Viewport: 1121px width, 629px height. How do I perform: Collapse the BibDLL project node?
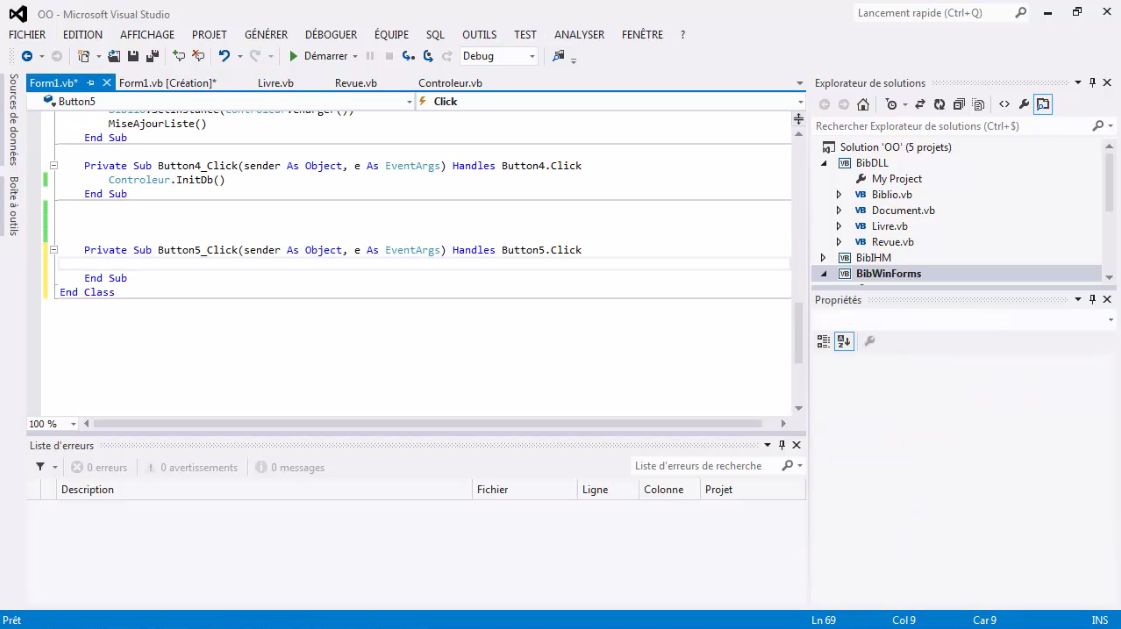824,163
